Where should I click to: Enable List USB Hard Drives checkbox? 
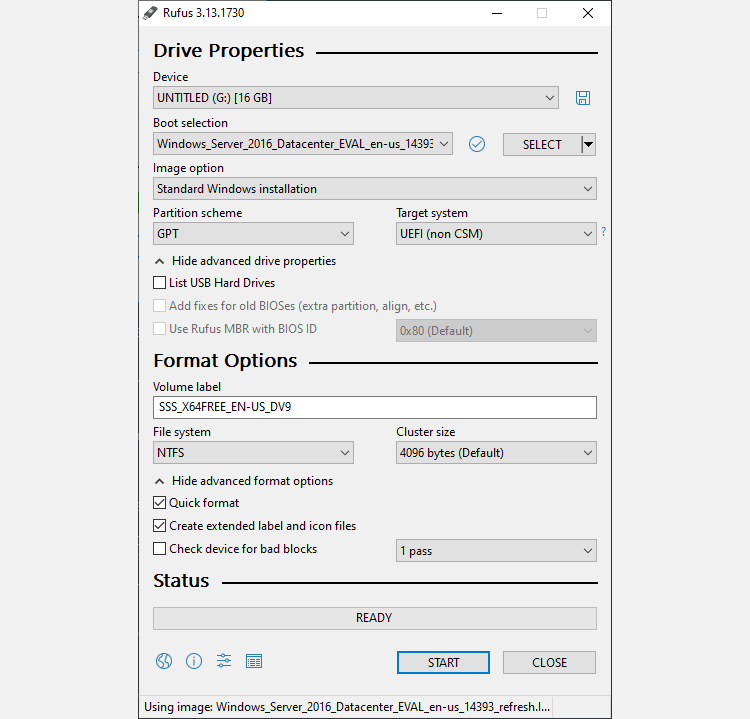click(160, 283)
